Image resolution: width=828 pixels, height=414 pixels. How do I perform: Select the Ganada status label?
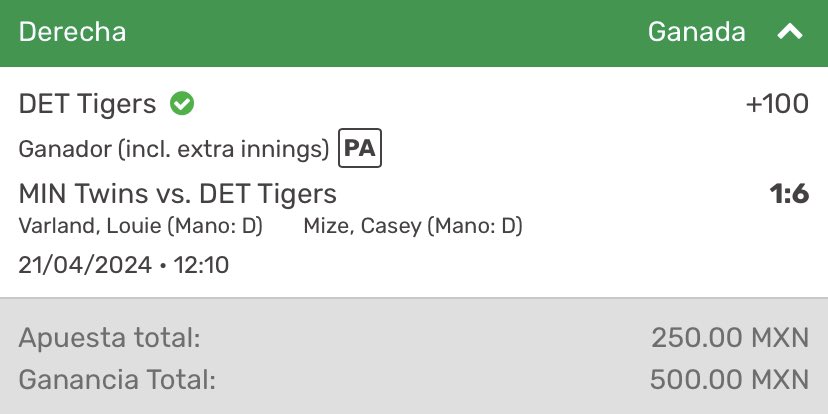point(696,32)
